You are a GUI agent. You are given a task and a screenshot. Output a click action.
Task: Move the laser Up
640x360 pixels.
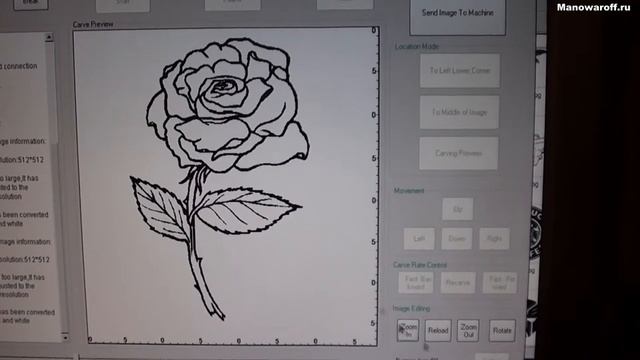click(x=458, y=209)
